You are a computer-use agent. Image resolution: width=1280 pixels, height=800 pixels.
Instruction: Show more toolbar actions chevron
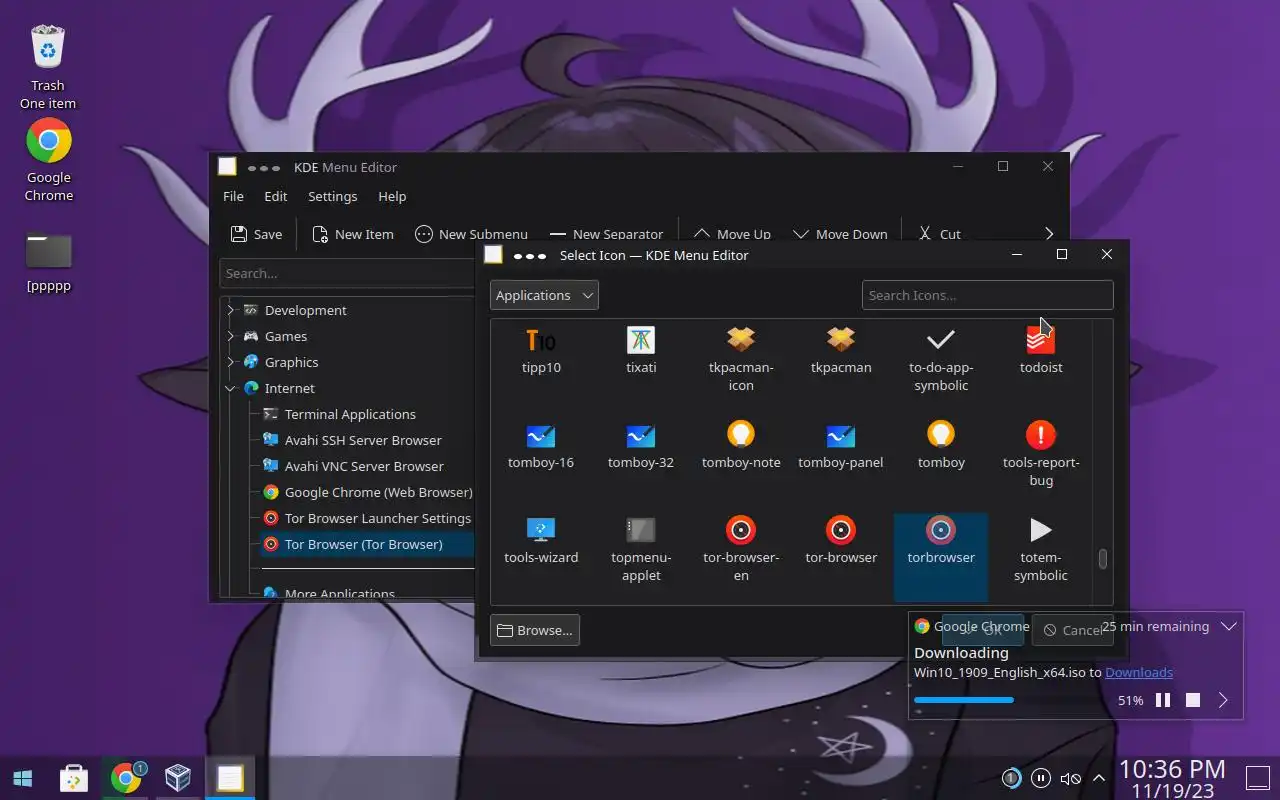[x=1049, y=234]
